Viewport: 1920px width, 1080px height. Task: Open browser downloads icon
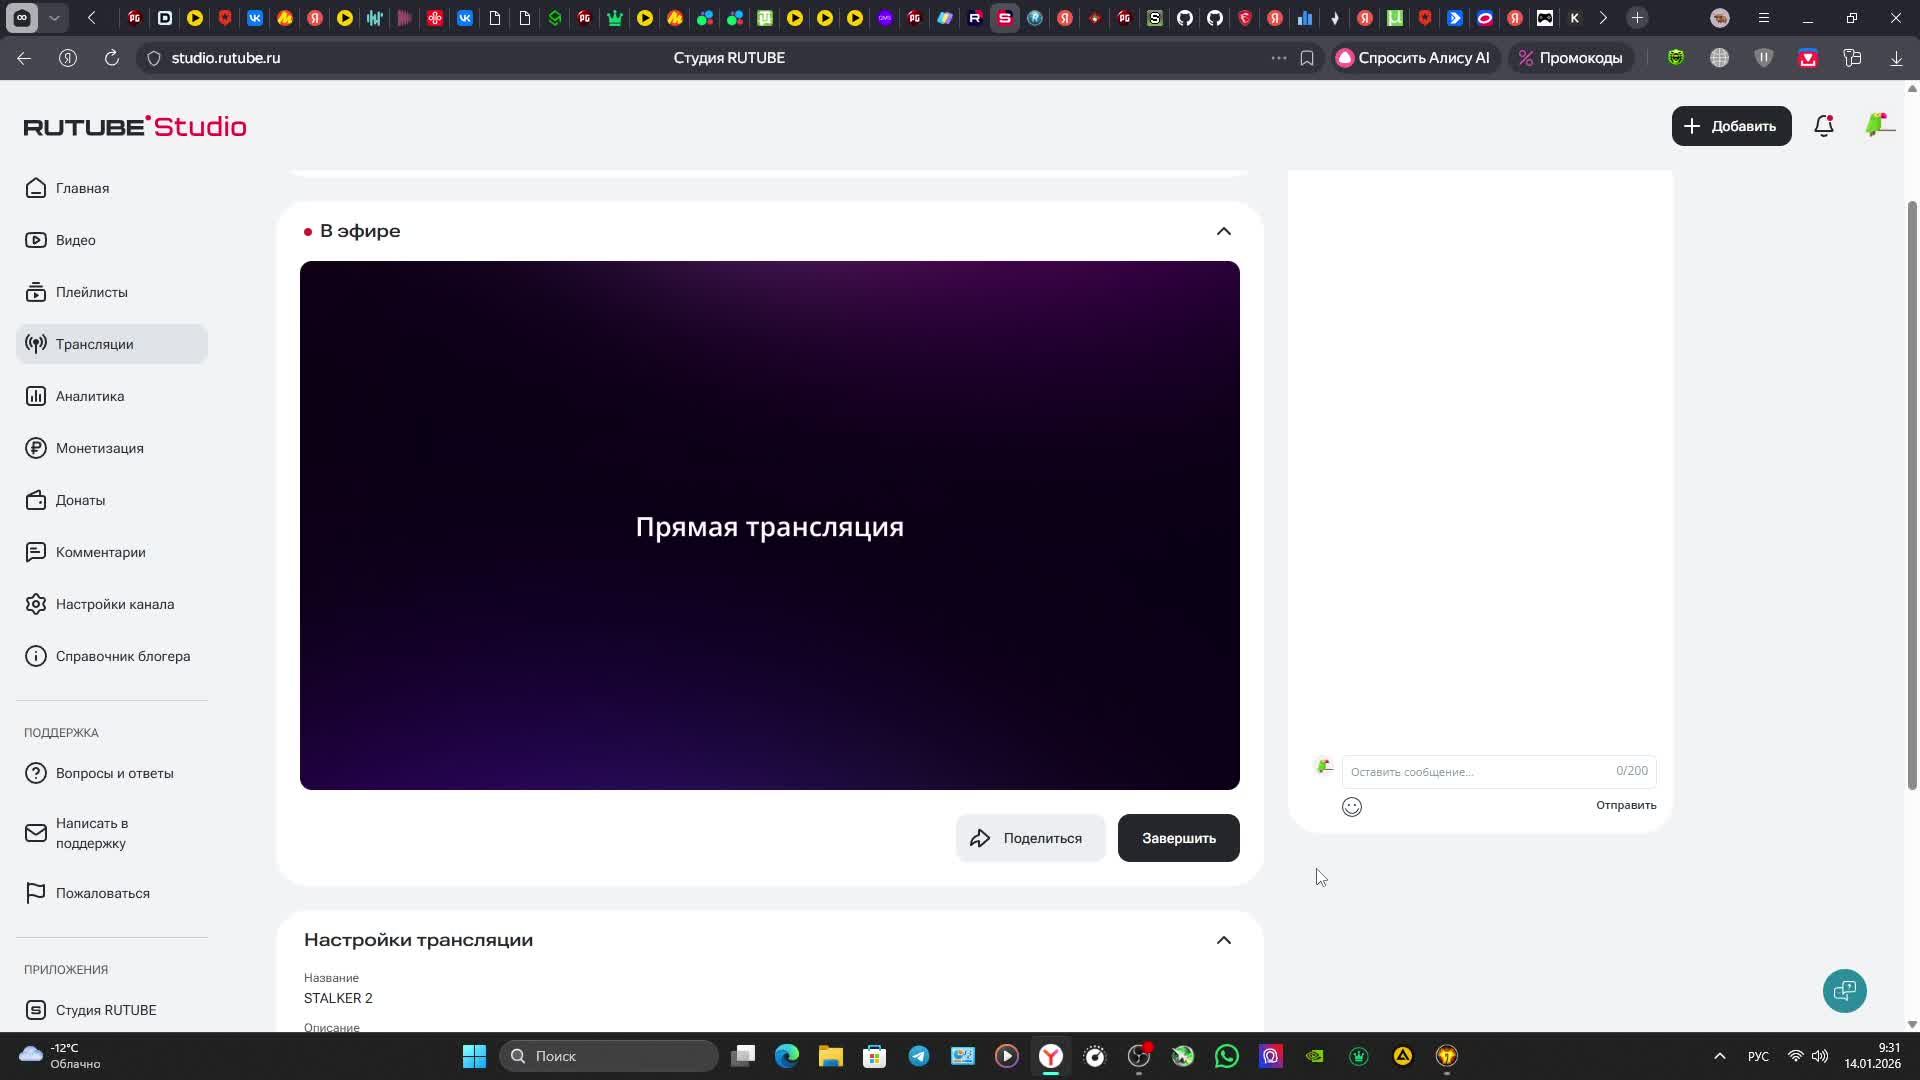click(1895, 58)
